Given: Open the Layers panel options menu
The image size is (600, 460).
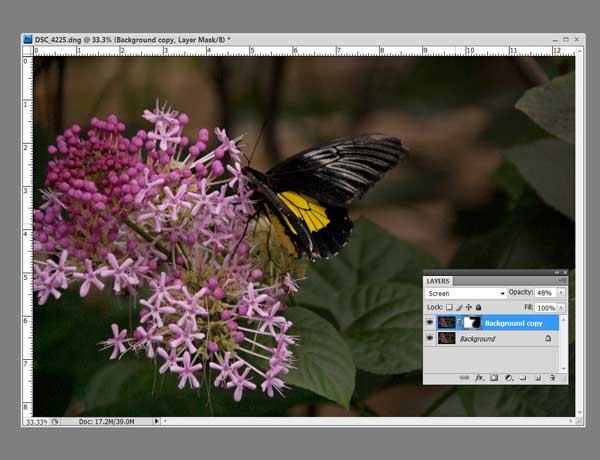Looking at the screenshot, I should coord(562,281).
